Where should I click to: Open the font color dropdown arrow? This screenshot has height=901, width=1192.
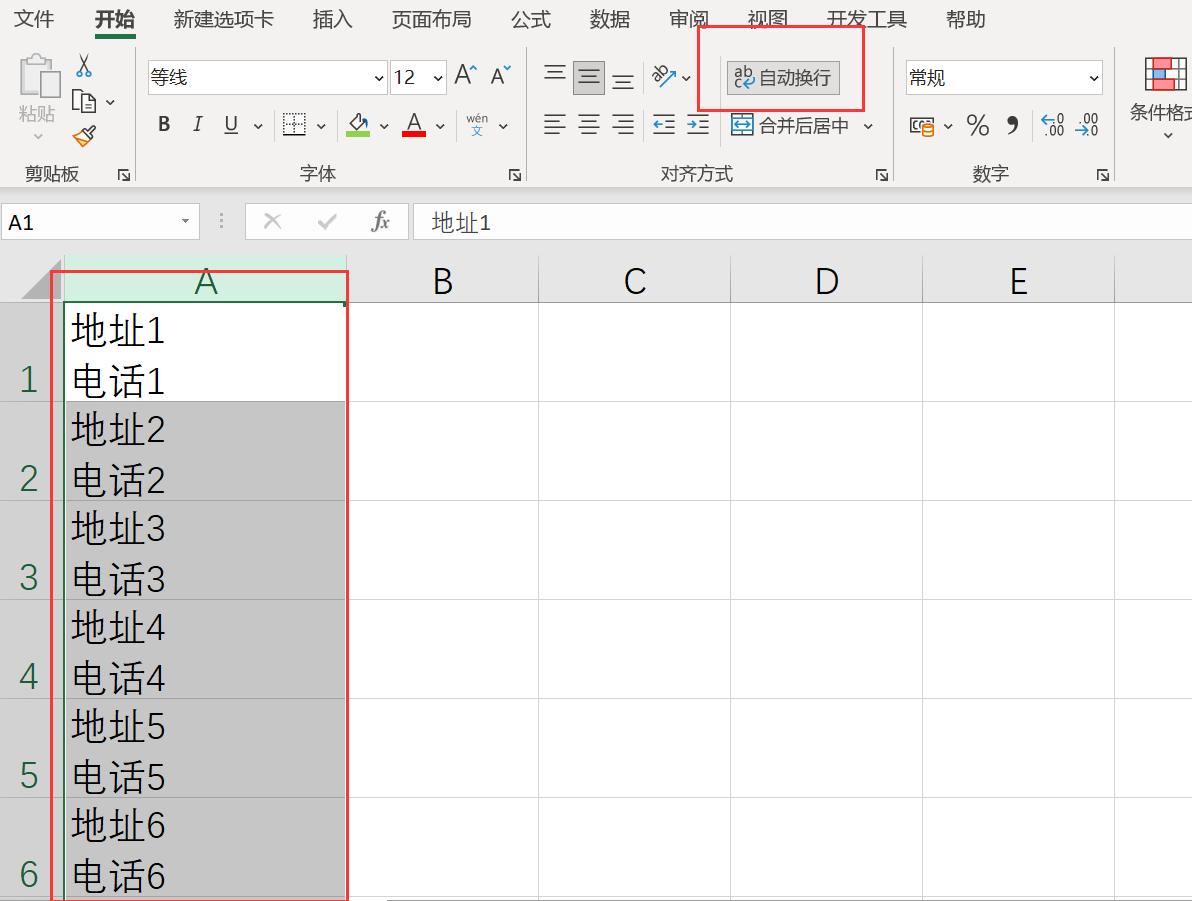439,126
